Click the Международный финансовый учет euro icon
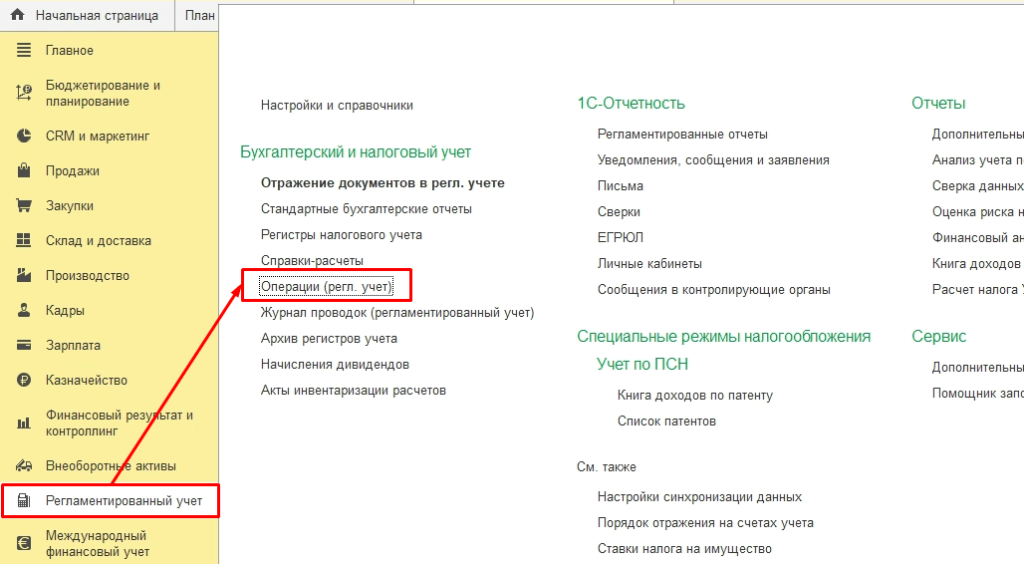 (24, 543)
